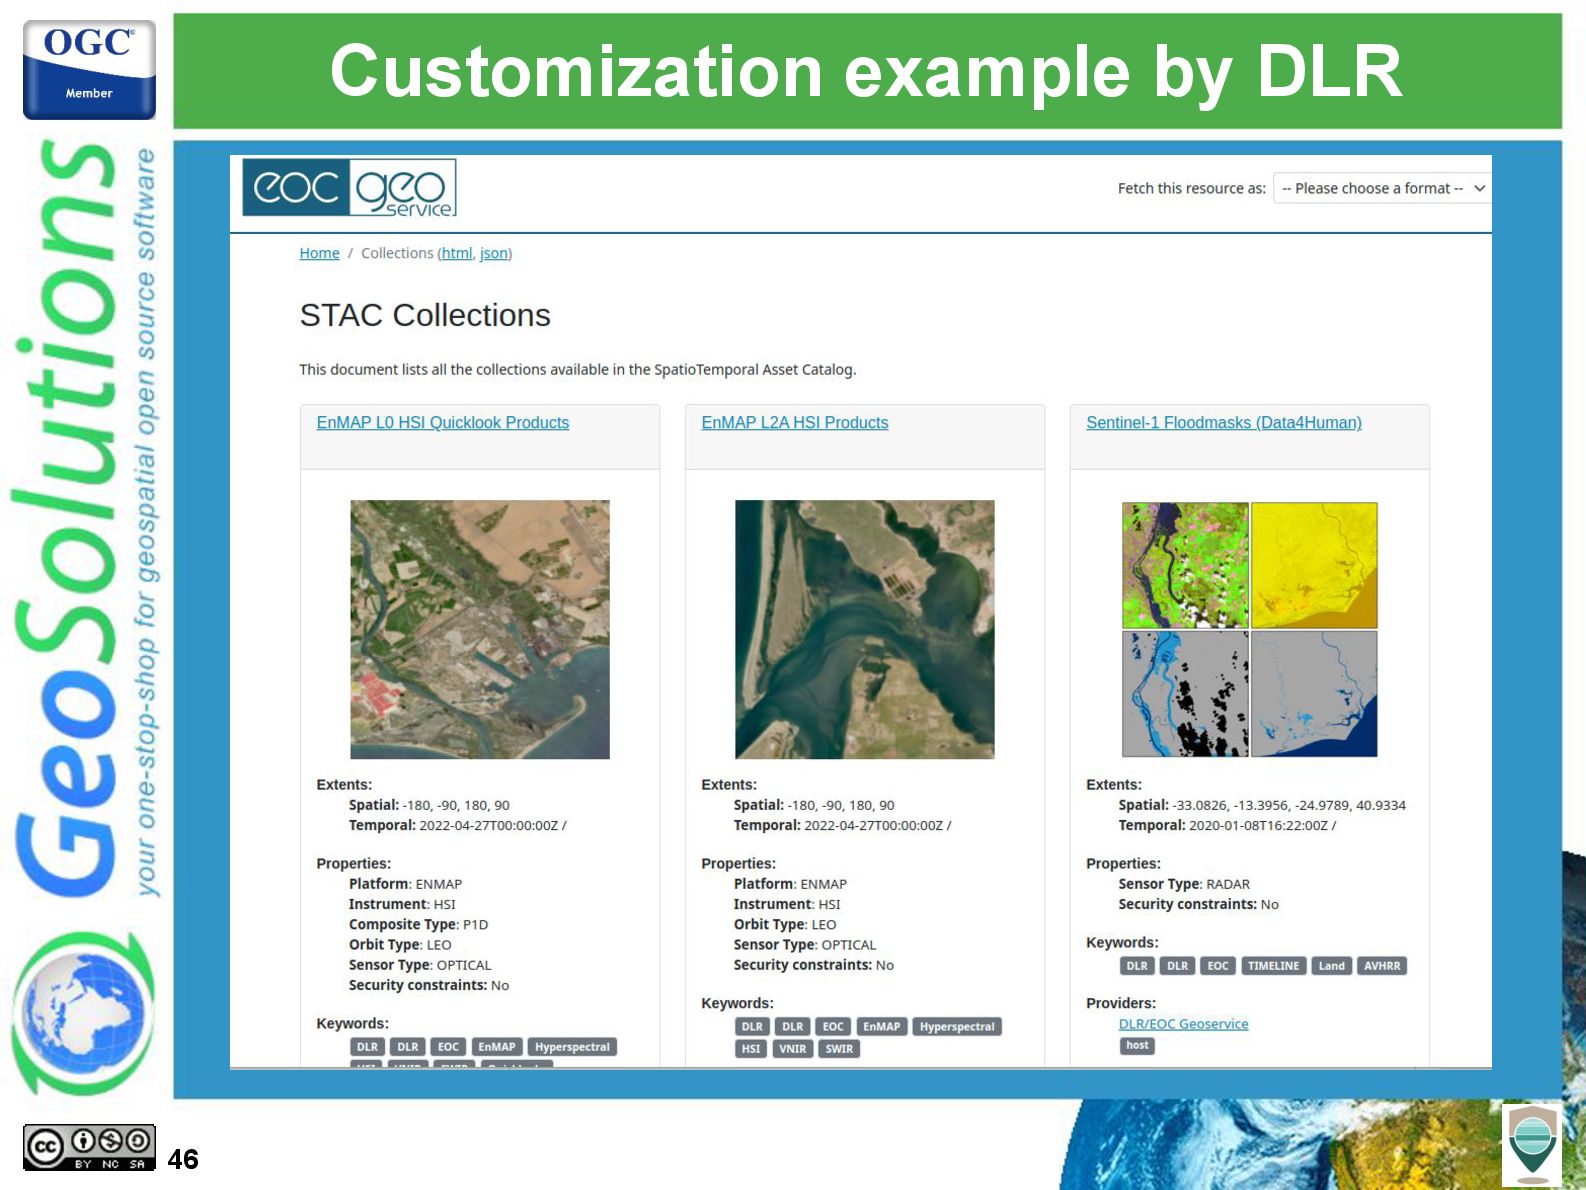The width and height of the screenshot is (1586, 1190).
Task: Open EnMAP L0 HSI Quicklook Products collection
Action: [443, 423]
